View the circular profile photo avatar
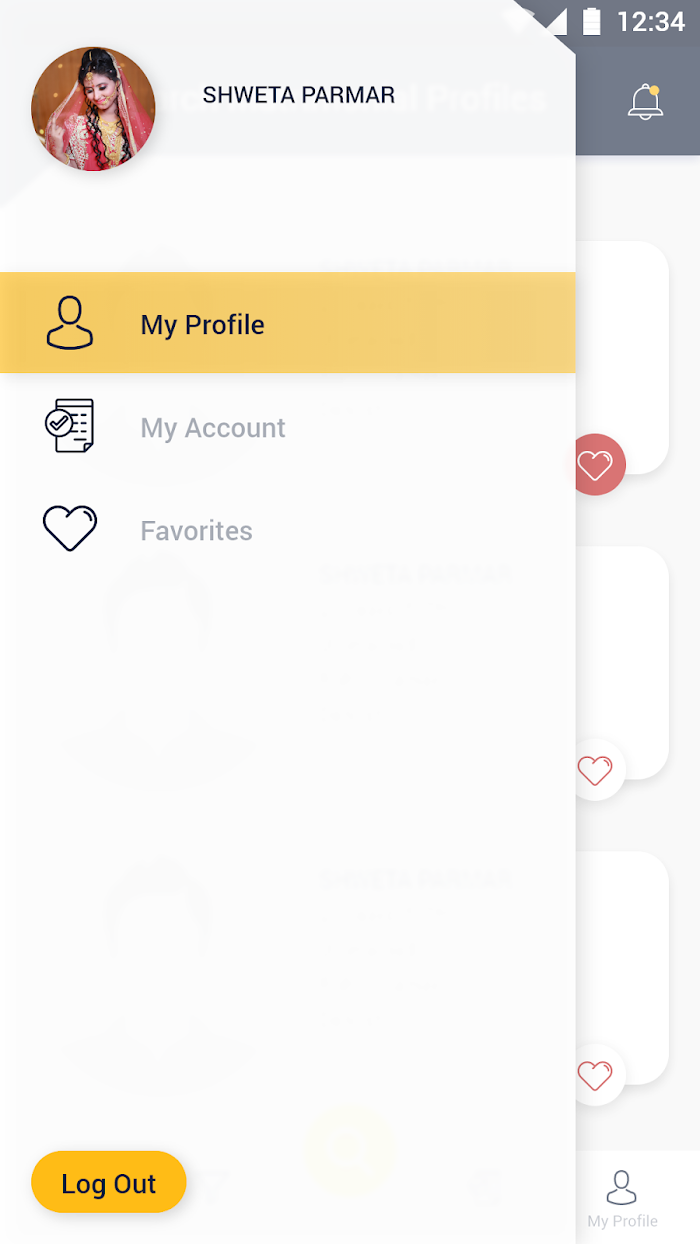 coord(93,109)
